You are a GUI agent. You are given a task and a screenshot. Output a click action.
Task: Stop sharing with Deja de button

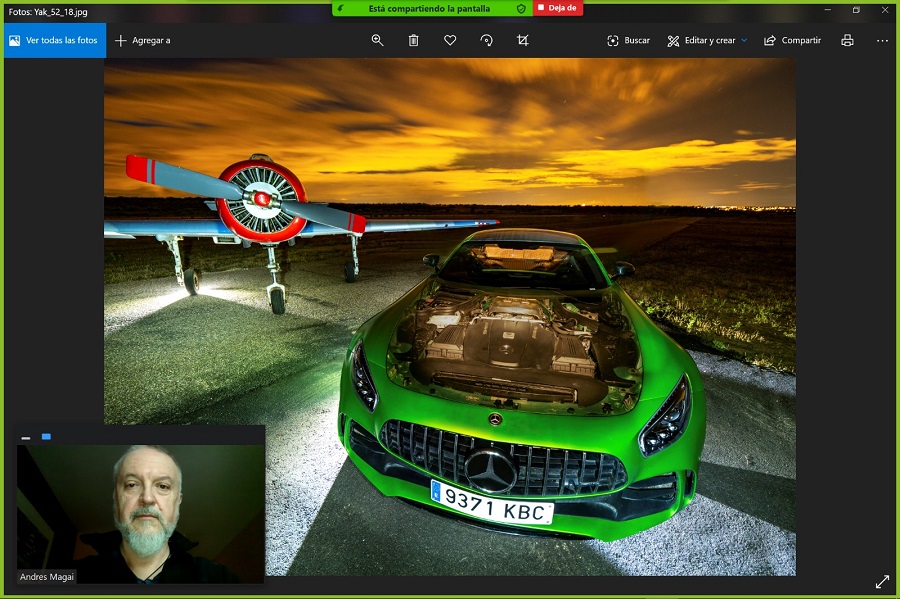coord(558,8)
